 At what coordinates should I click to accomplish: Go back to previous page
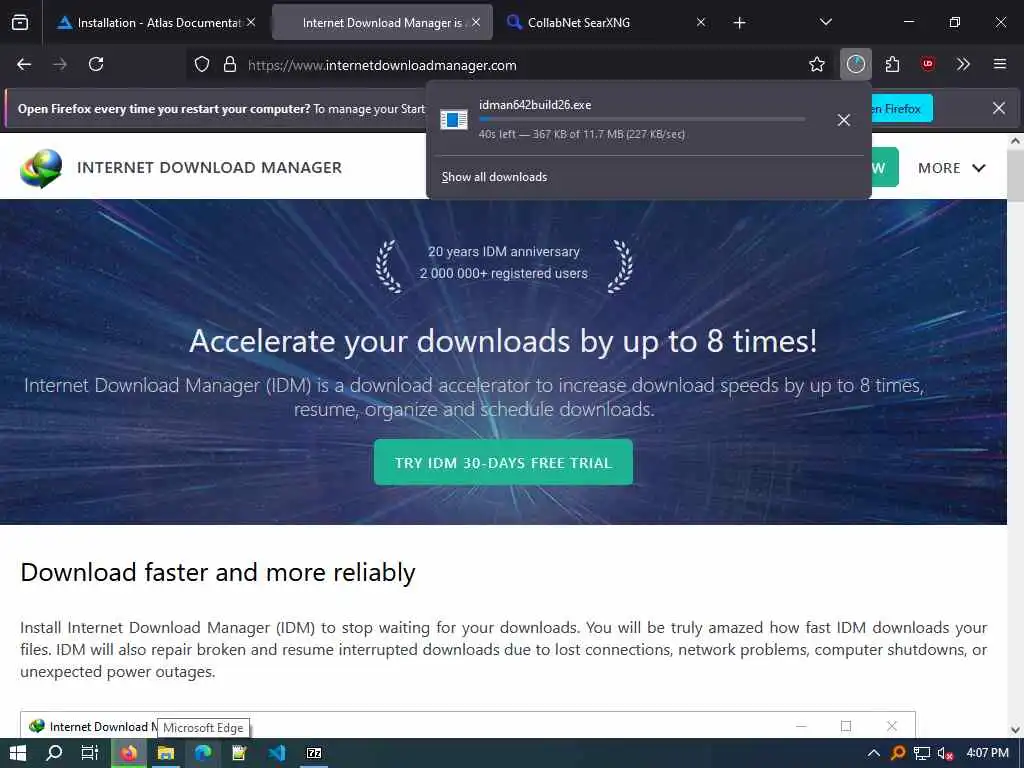24,64
